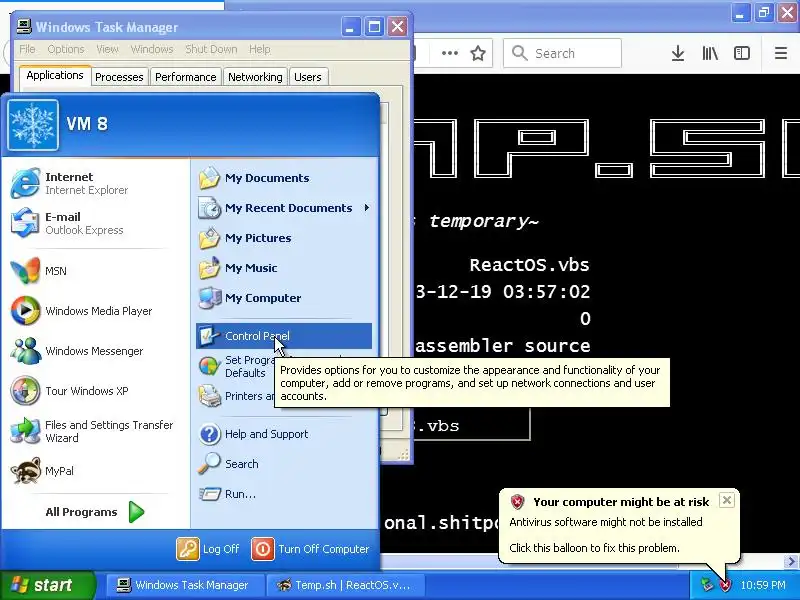The image size is (800, 600).
Task: Click the red security shield tray icon
Action: (x=725, y=585)
